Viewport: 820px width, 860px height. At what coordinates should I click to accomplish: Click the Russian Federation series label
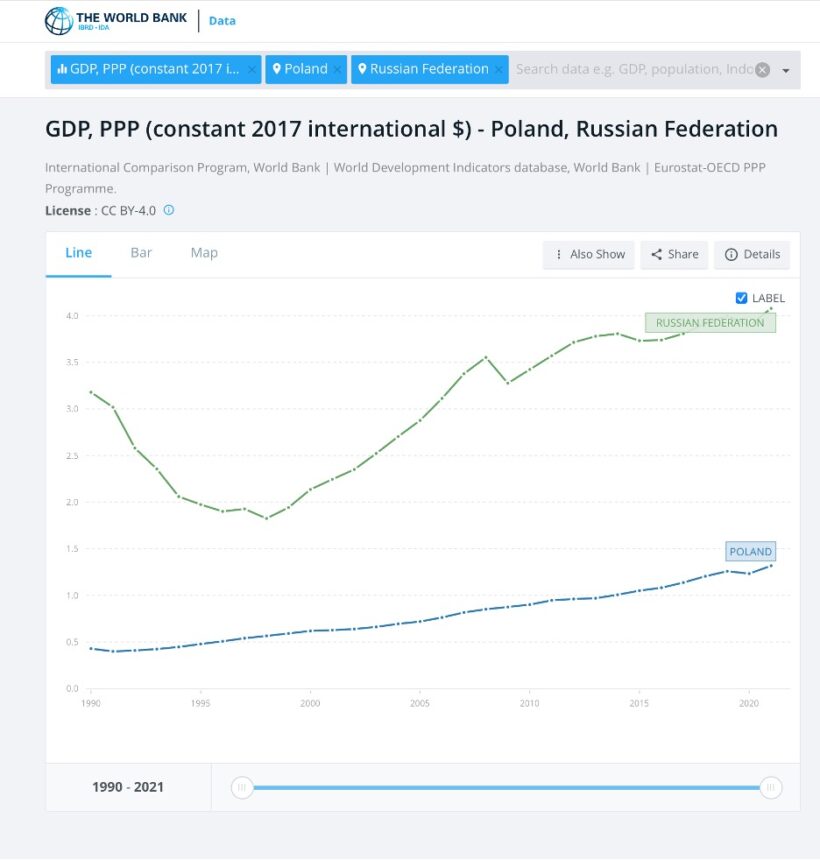(710, 323)
